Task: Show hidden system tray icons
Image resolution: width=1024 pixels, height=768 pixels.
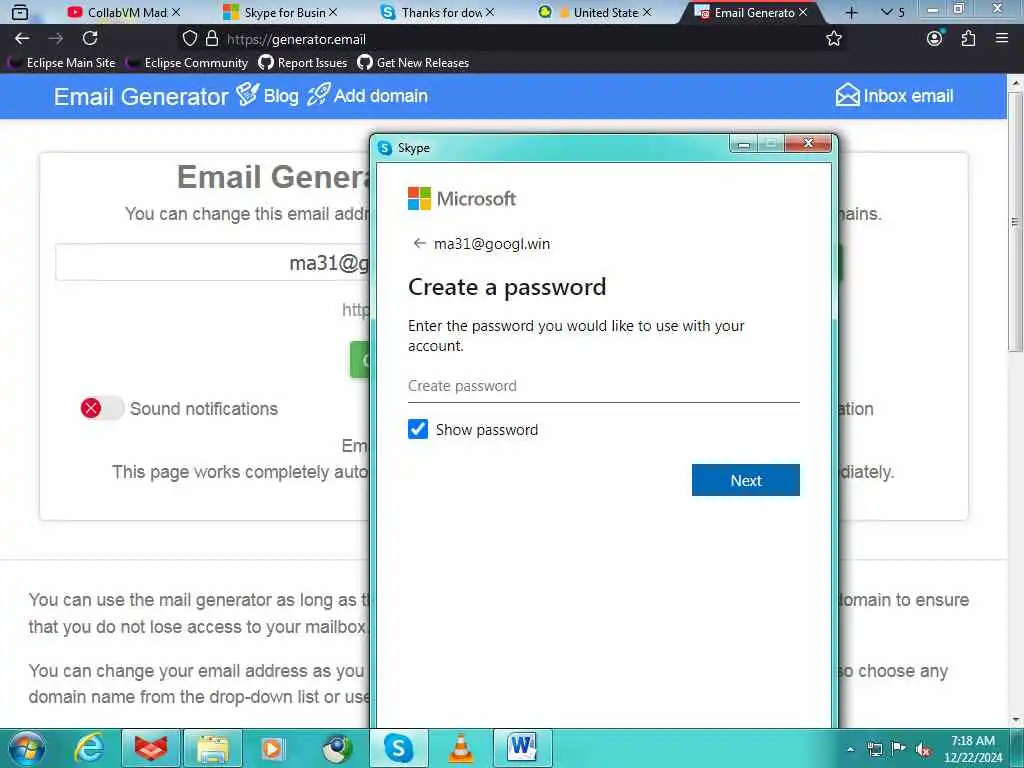Action: (x=850, y=749)
